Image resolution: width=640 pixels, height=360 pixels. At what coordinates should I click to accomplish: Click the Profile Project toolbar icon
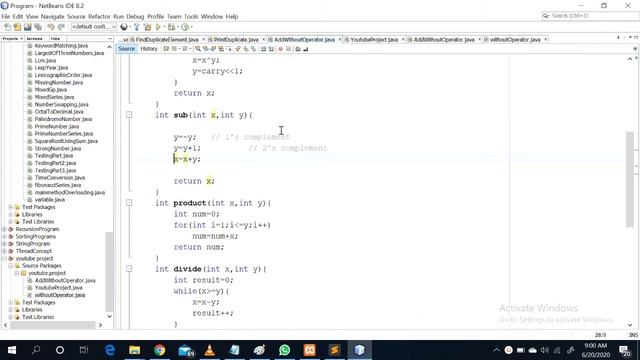185,27
